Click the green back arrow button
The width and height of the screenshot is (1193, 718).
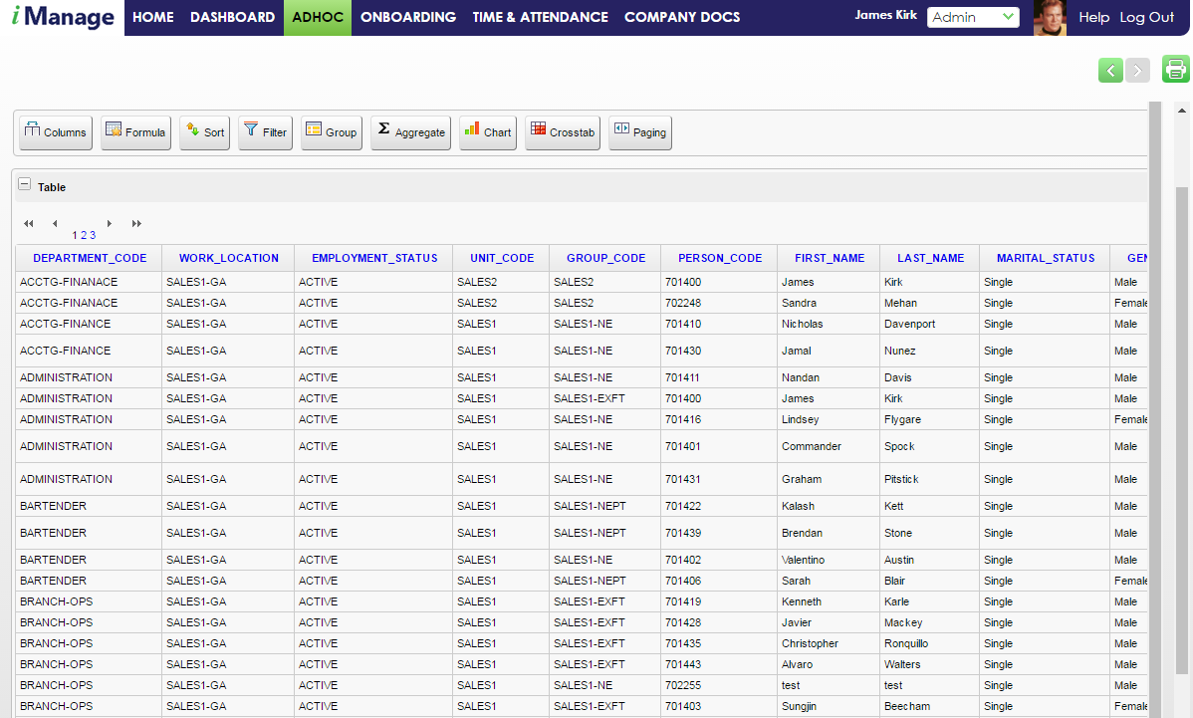tap(1111, 71)
